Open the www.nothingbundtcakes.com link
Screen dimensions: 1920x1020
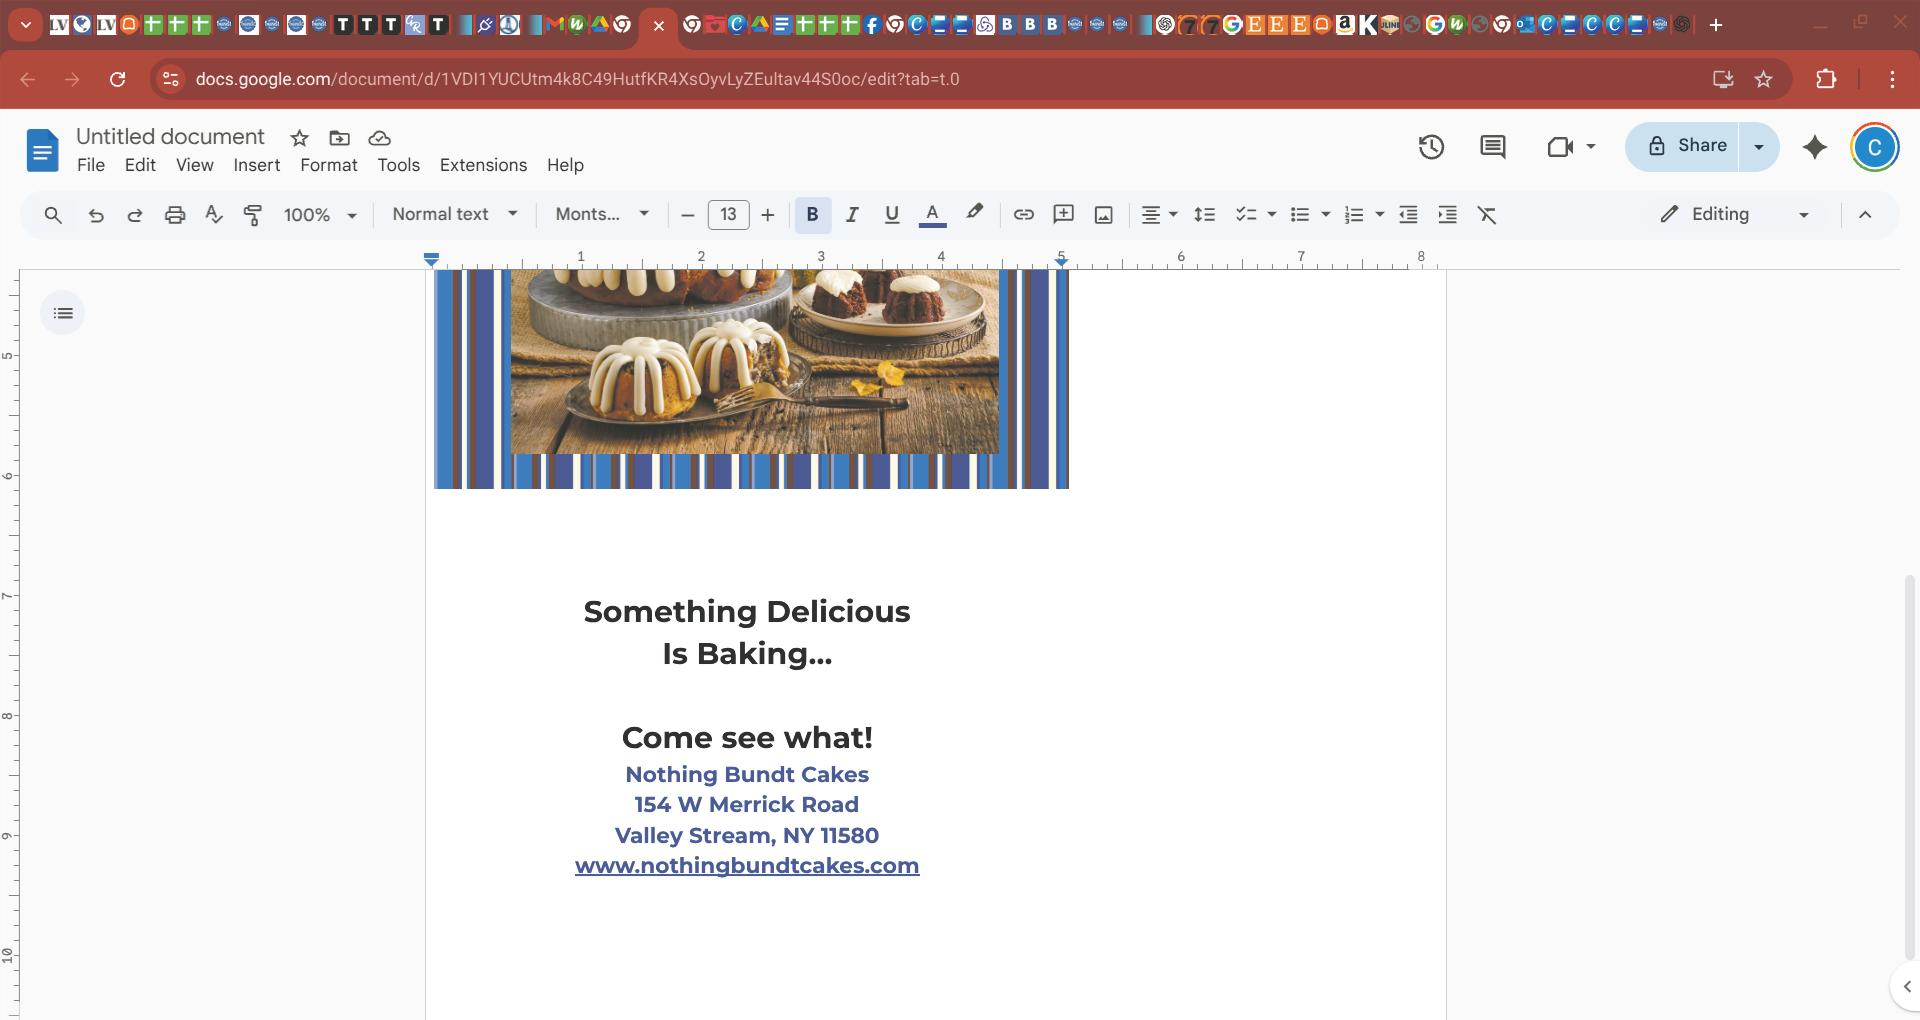coord(747,866)
